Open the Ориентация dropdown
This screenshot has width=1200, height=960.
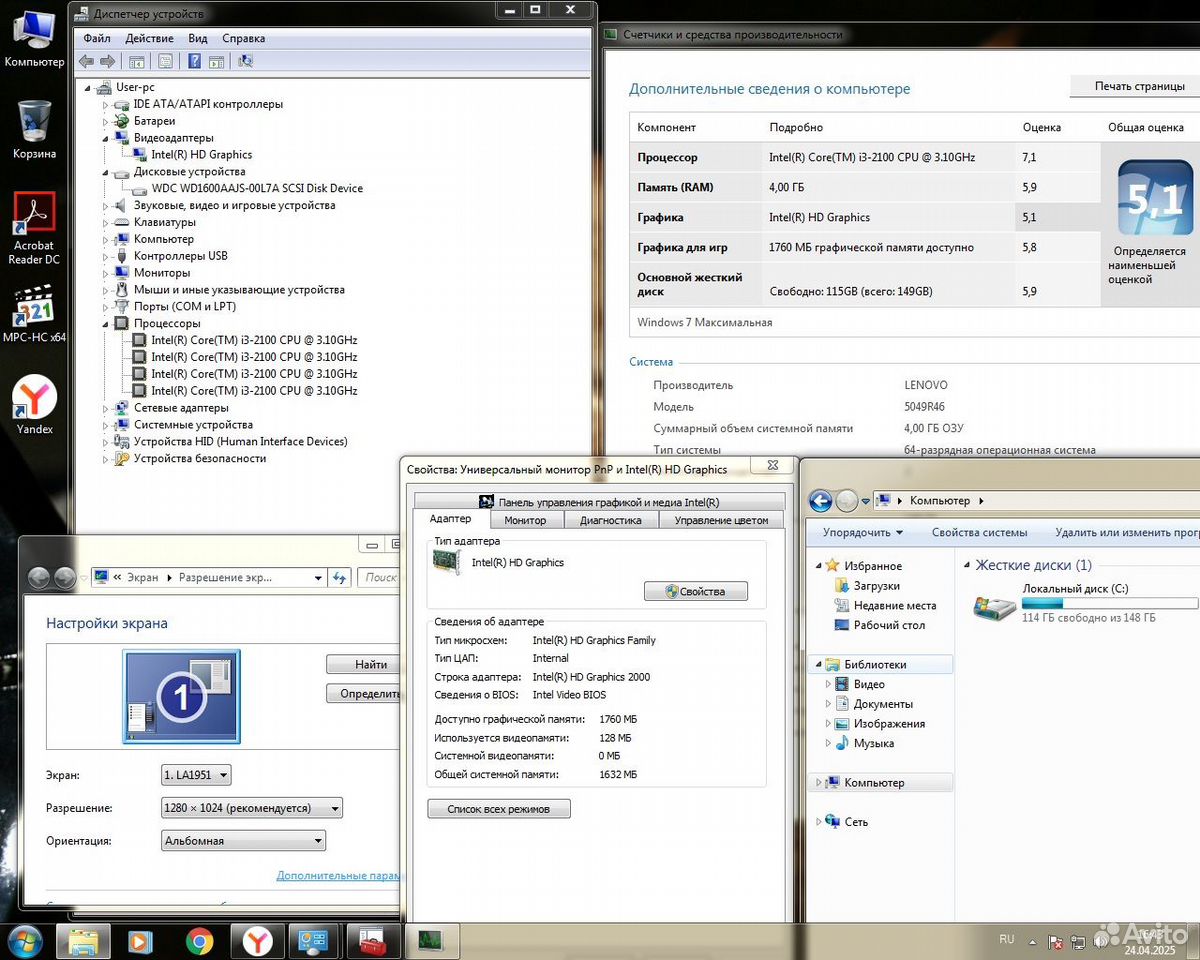[x=243, y=841]
